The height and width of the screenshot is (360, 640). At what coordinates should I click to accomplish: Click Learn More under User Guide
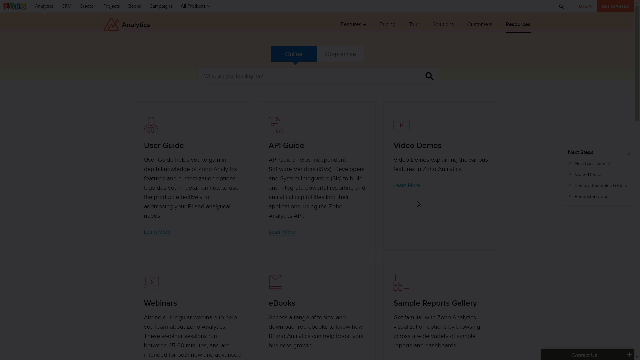pos(157,232)
